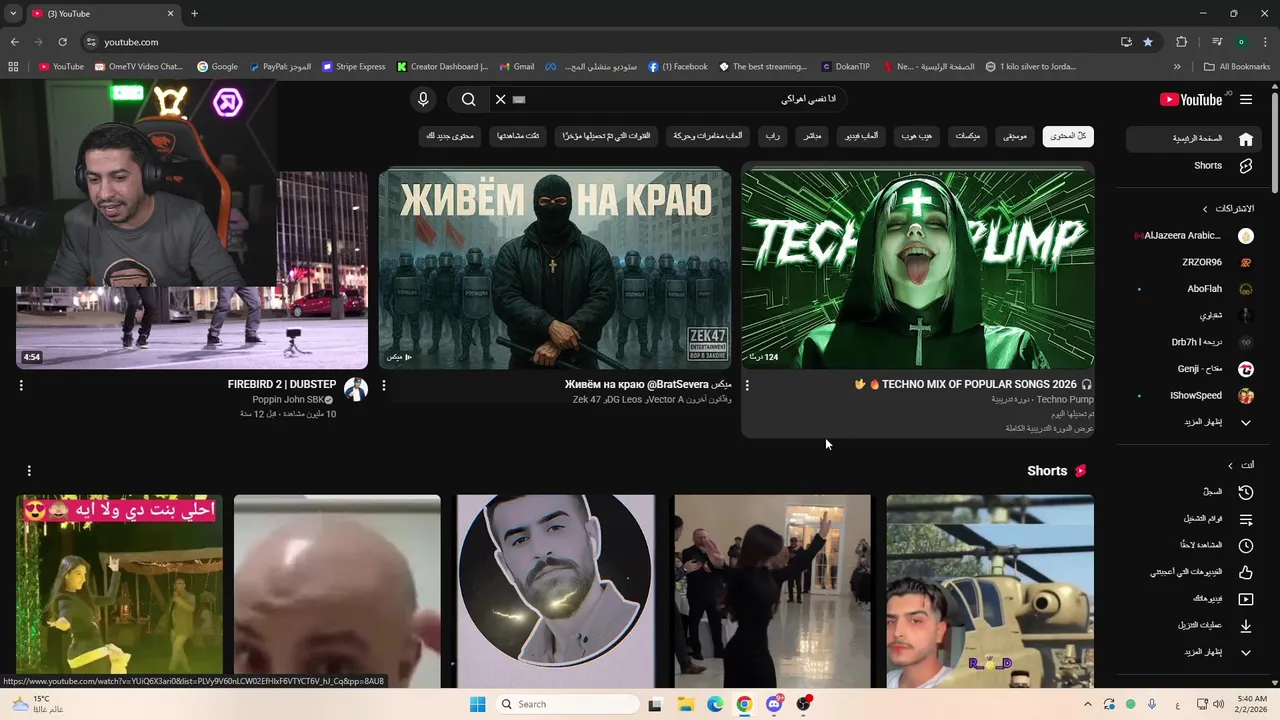Open AboFlah channel subscription
The height and width of the screenshot is (720, 1280).
coord(1194,289)
